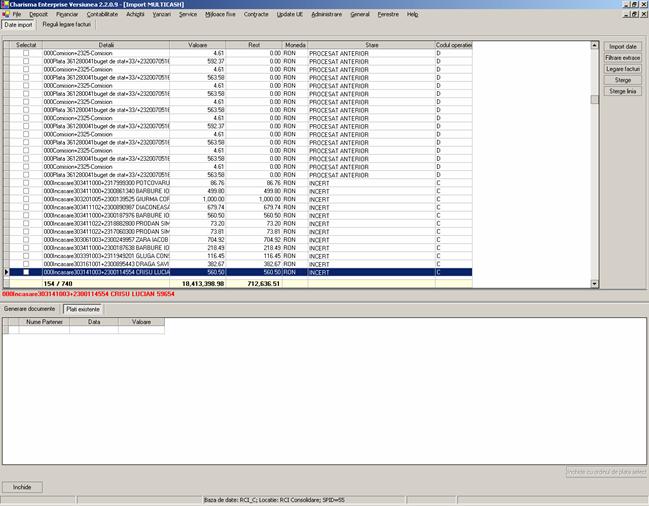Click the Nume Partener column header
The width and height of the screenshot is (649, 506).
tap(43, 322)
